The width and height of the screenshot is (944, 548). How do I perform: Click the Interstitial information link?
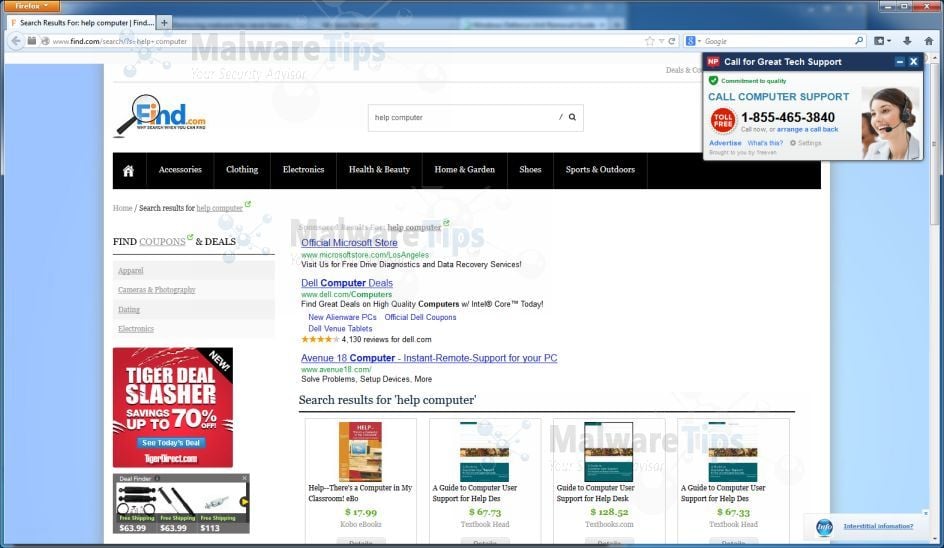tap(878, 526)
